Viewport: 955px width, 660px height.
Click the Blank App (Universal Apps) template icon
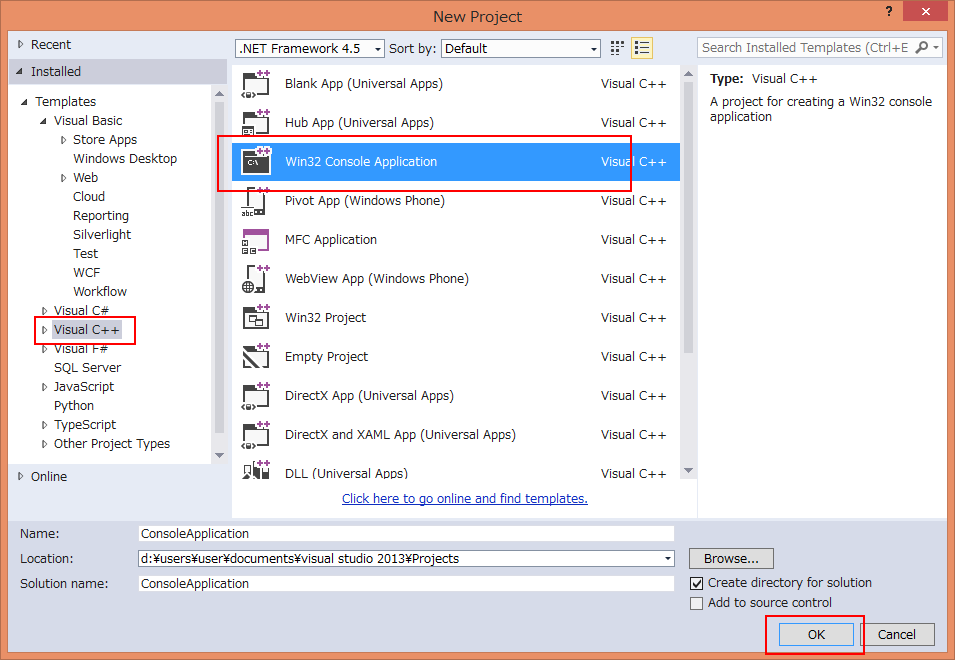[x=256, y=84]
